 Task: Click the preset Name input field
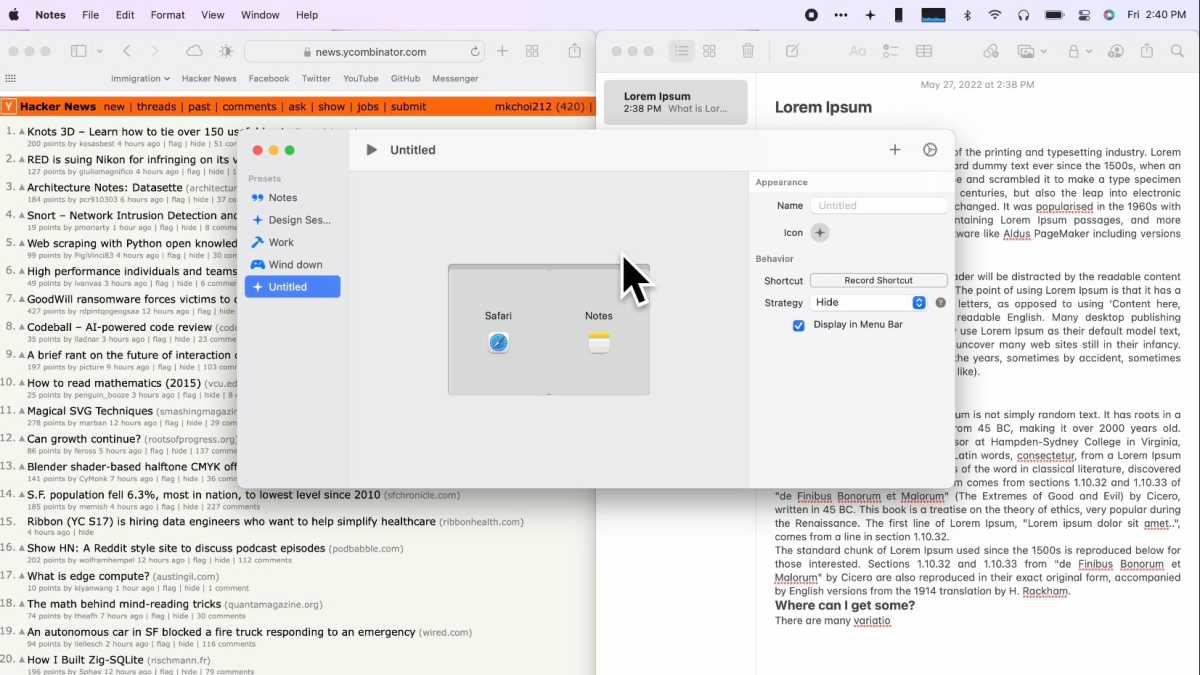[x=879, y=206]
